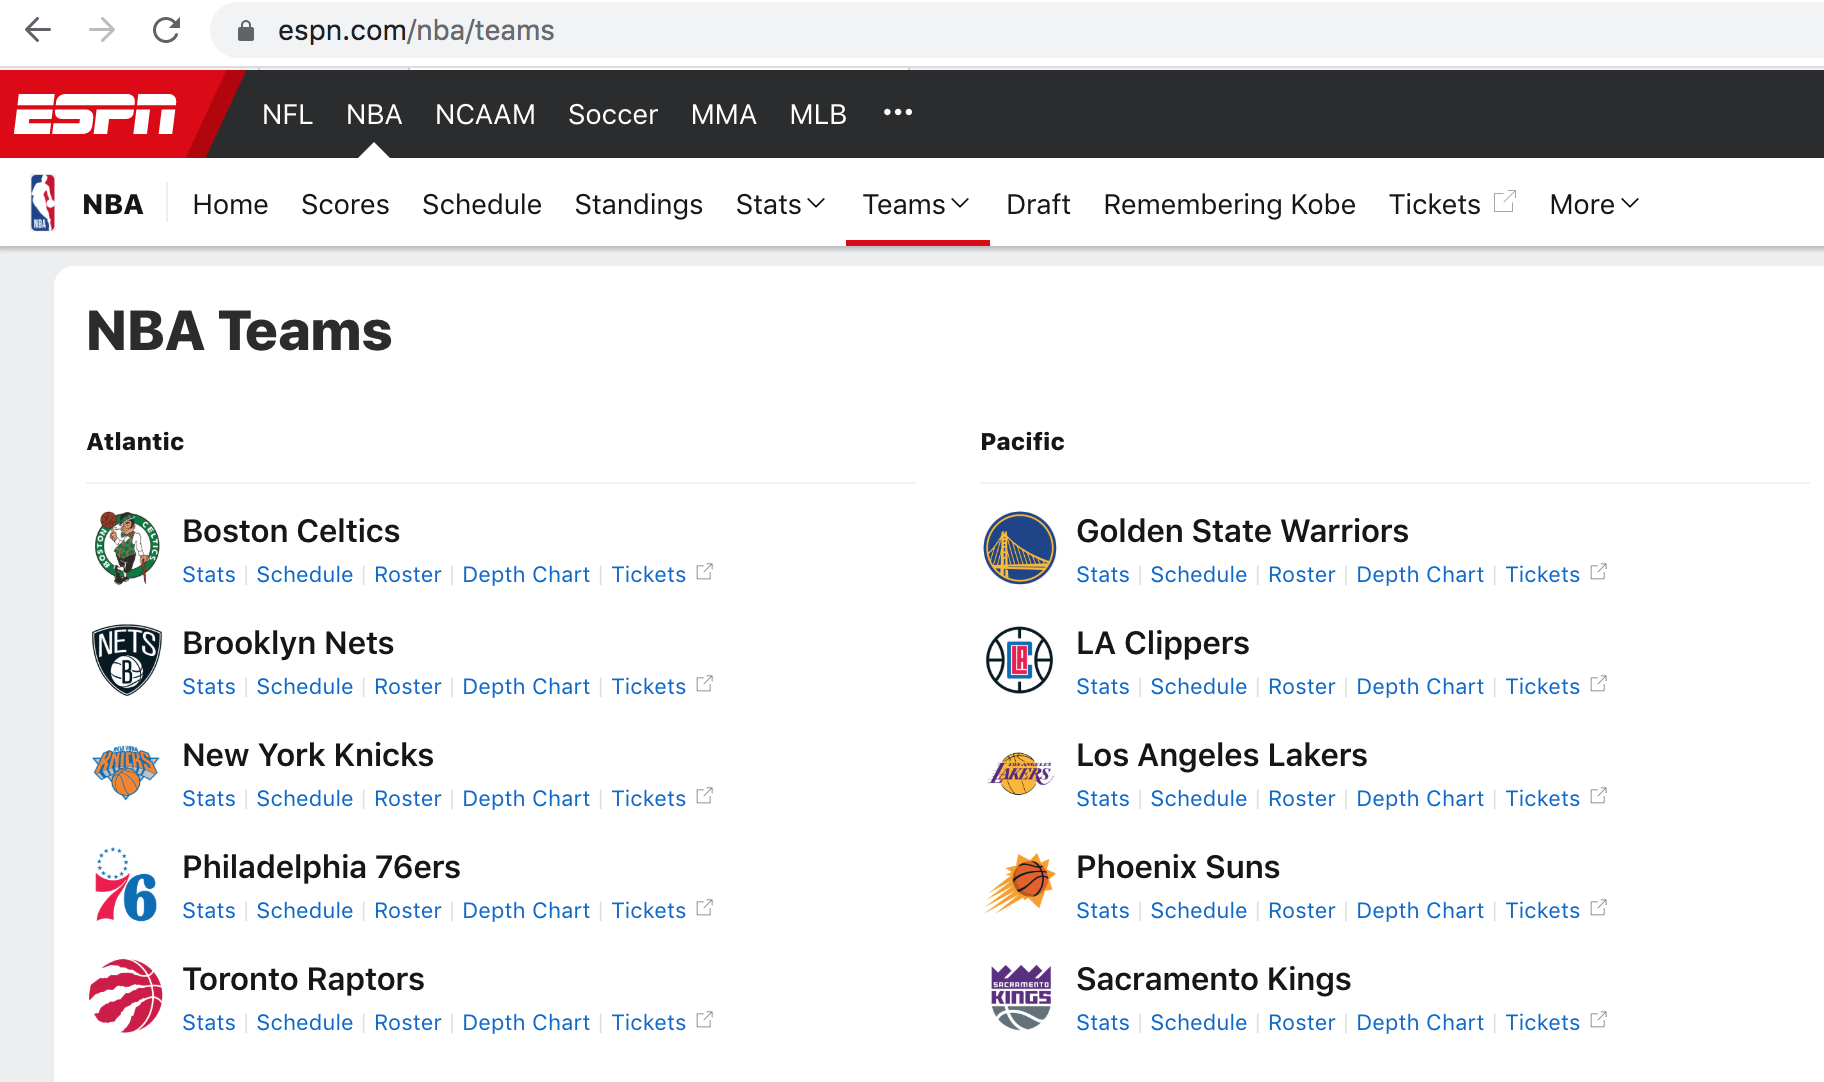The width and height of the screenshot is (1824, 1082).
Task: Open MMA in top sports bar
Action: tap(724, 114)
